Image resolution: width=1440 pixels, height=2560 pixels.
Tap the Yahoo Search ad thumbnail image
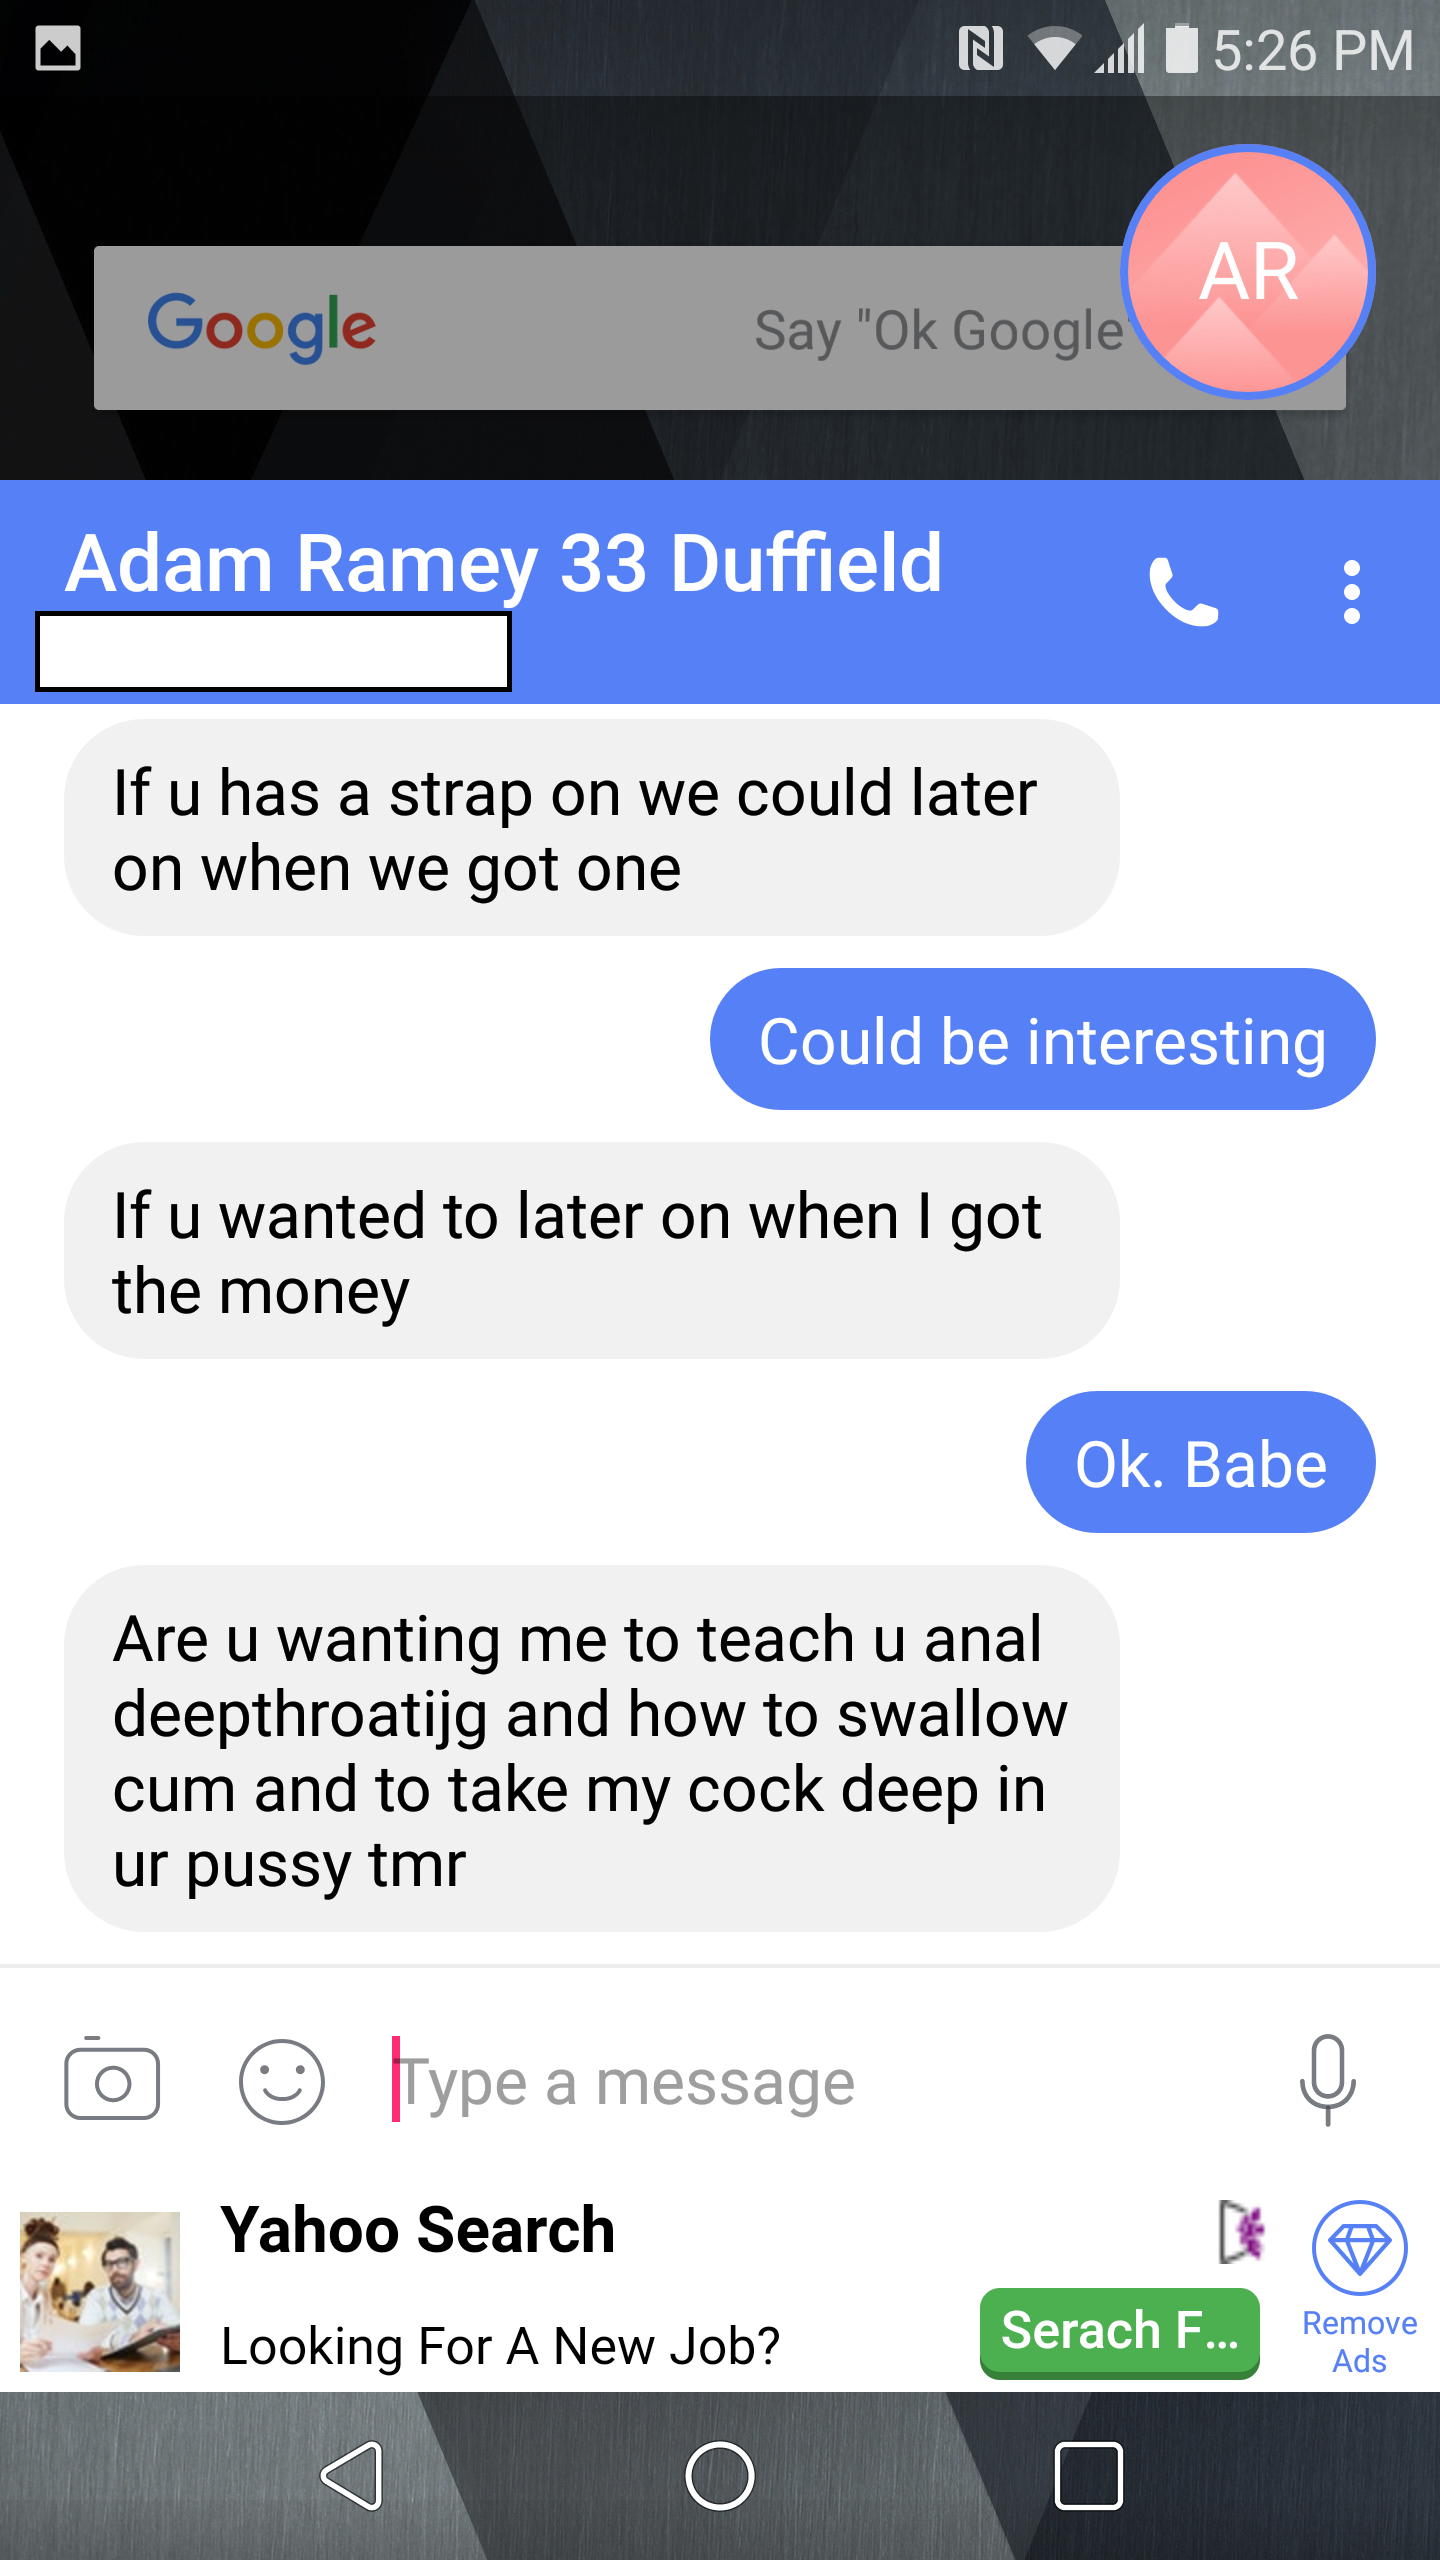click(x=100, y=2291)
